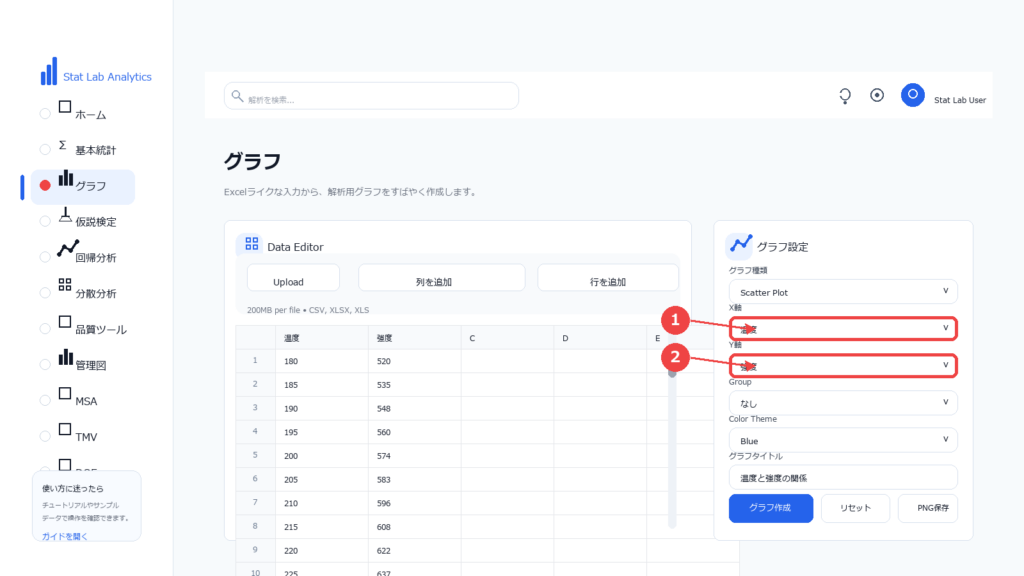Open the Group なし dropdown
The width and height of the screenshot is (1024, 576).
(x=843, y=403)
